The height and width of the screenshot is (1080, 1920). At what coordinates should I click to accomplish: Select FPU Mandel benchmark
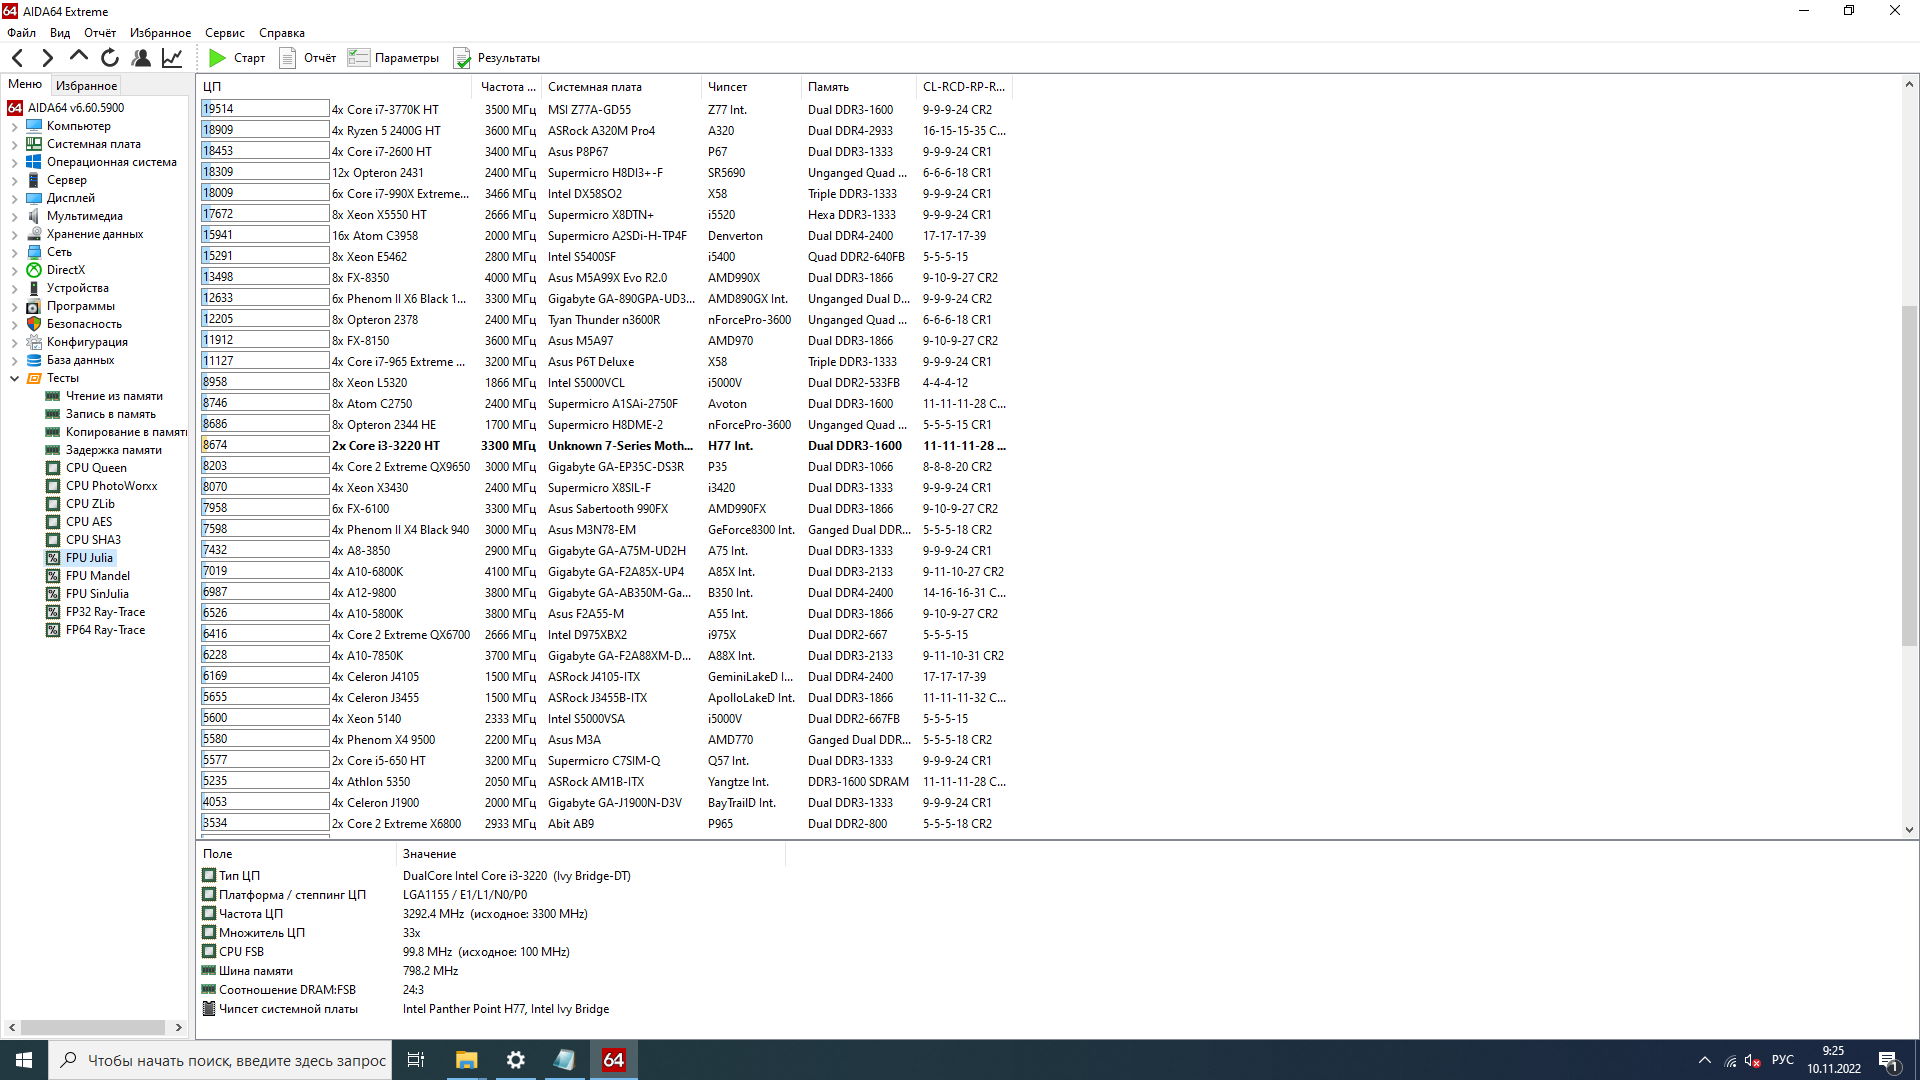97,576
